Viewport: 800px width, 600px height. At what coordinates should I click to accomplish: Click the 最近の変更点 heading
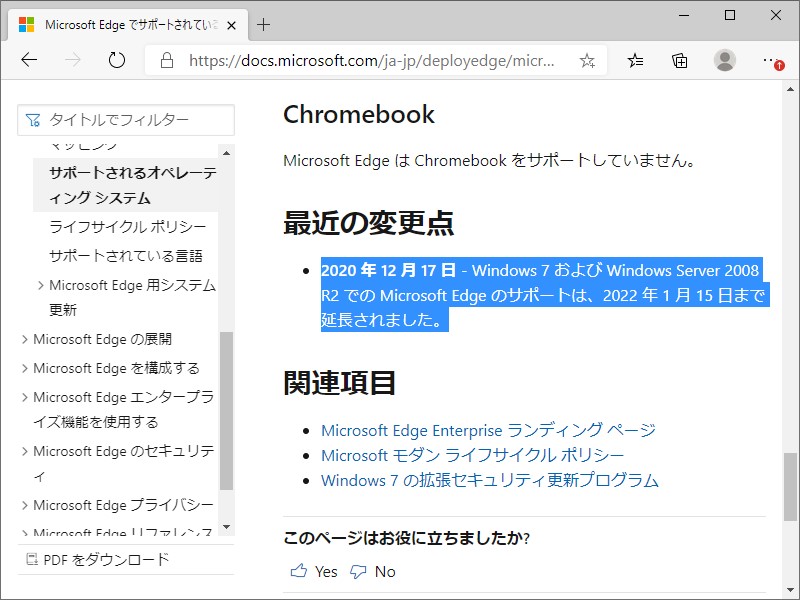point(368,222)
